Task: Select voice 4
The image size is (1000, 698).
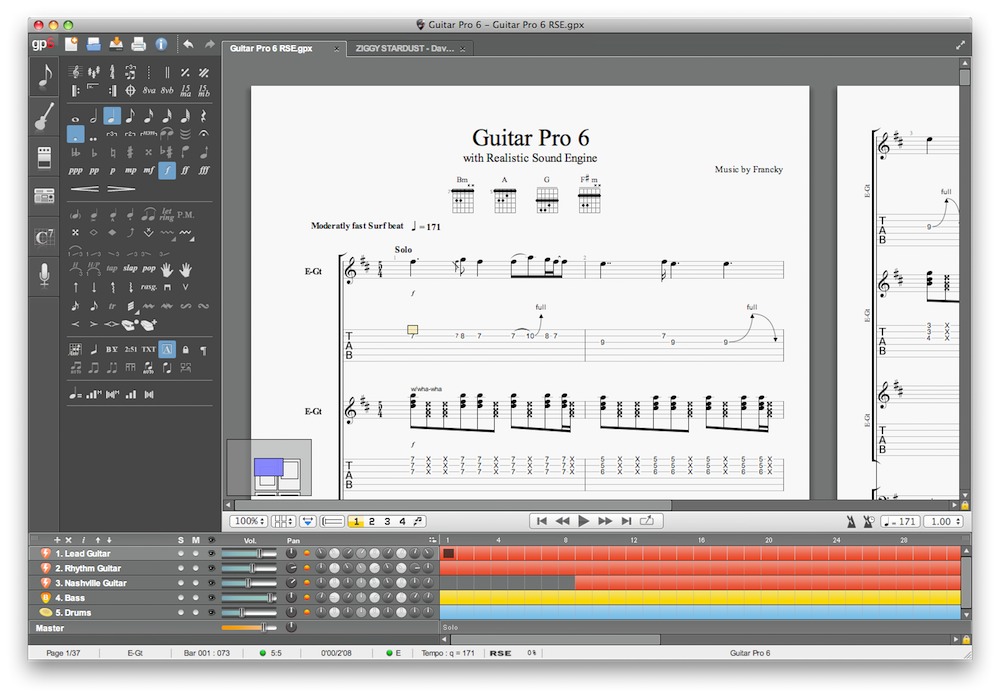Action: (x=402, y=521)
